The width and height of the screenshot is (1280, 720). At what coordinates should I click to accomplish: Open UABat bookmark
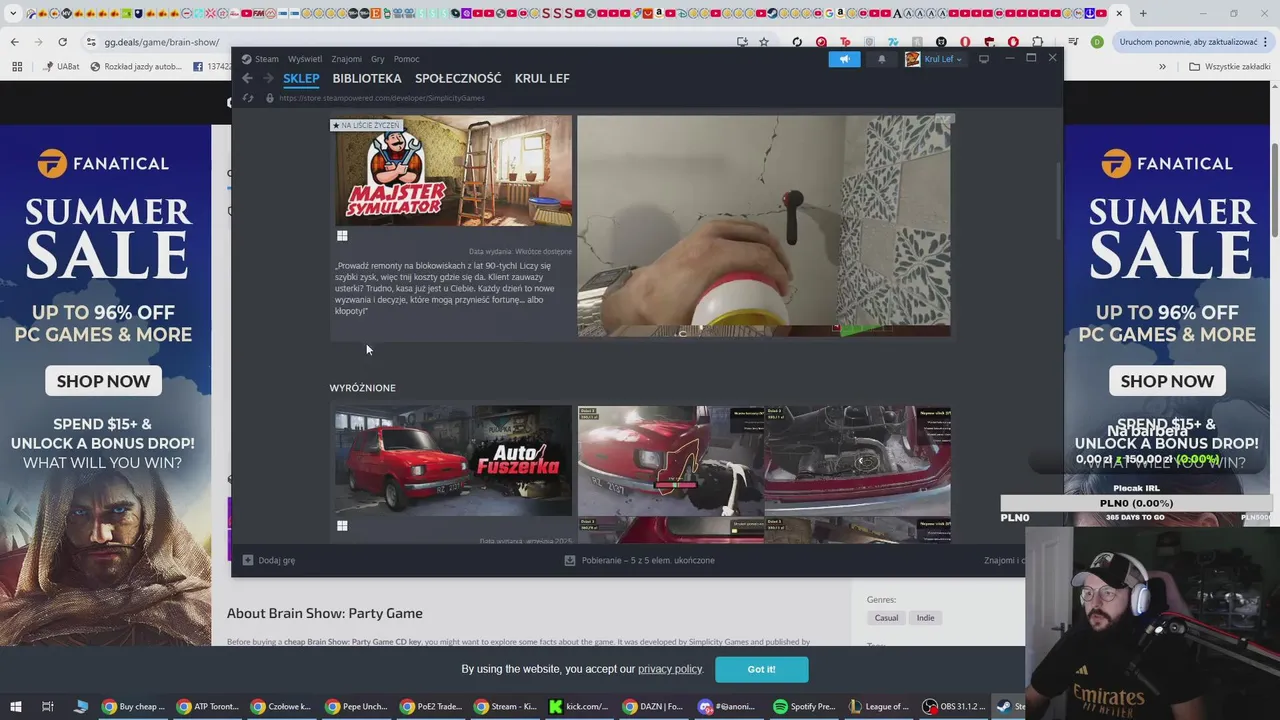61,67
